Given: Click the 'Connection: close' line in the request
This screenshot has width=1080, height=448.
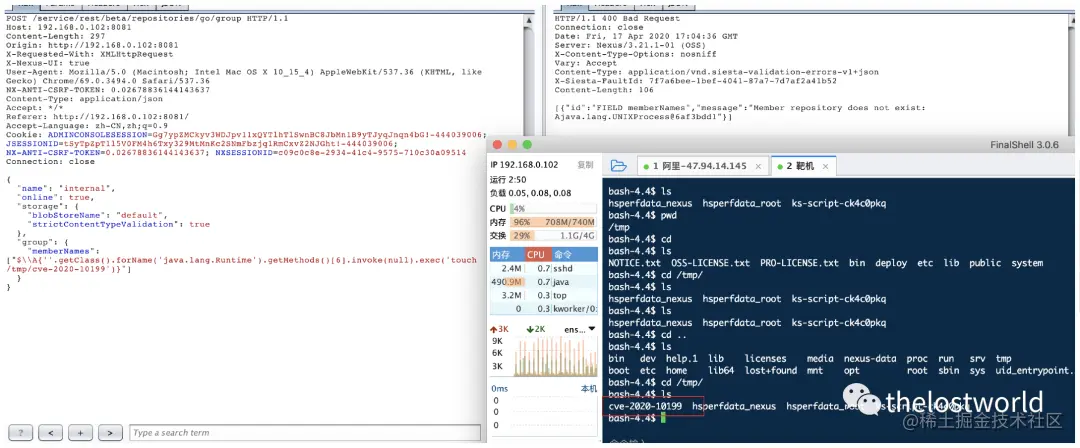Looking at the screenshot, I should (x=50, y=161).
